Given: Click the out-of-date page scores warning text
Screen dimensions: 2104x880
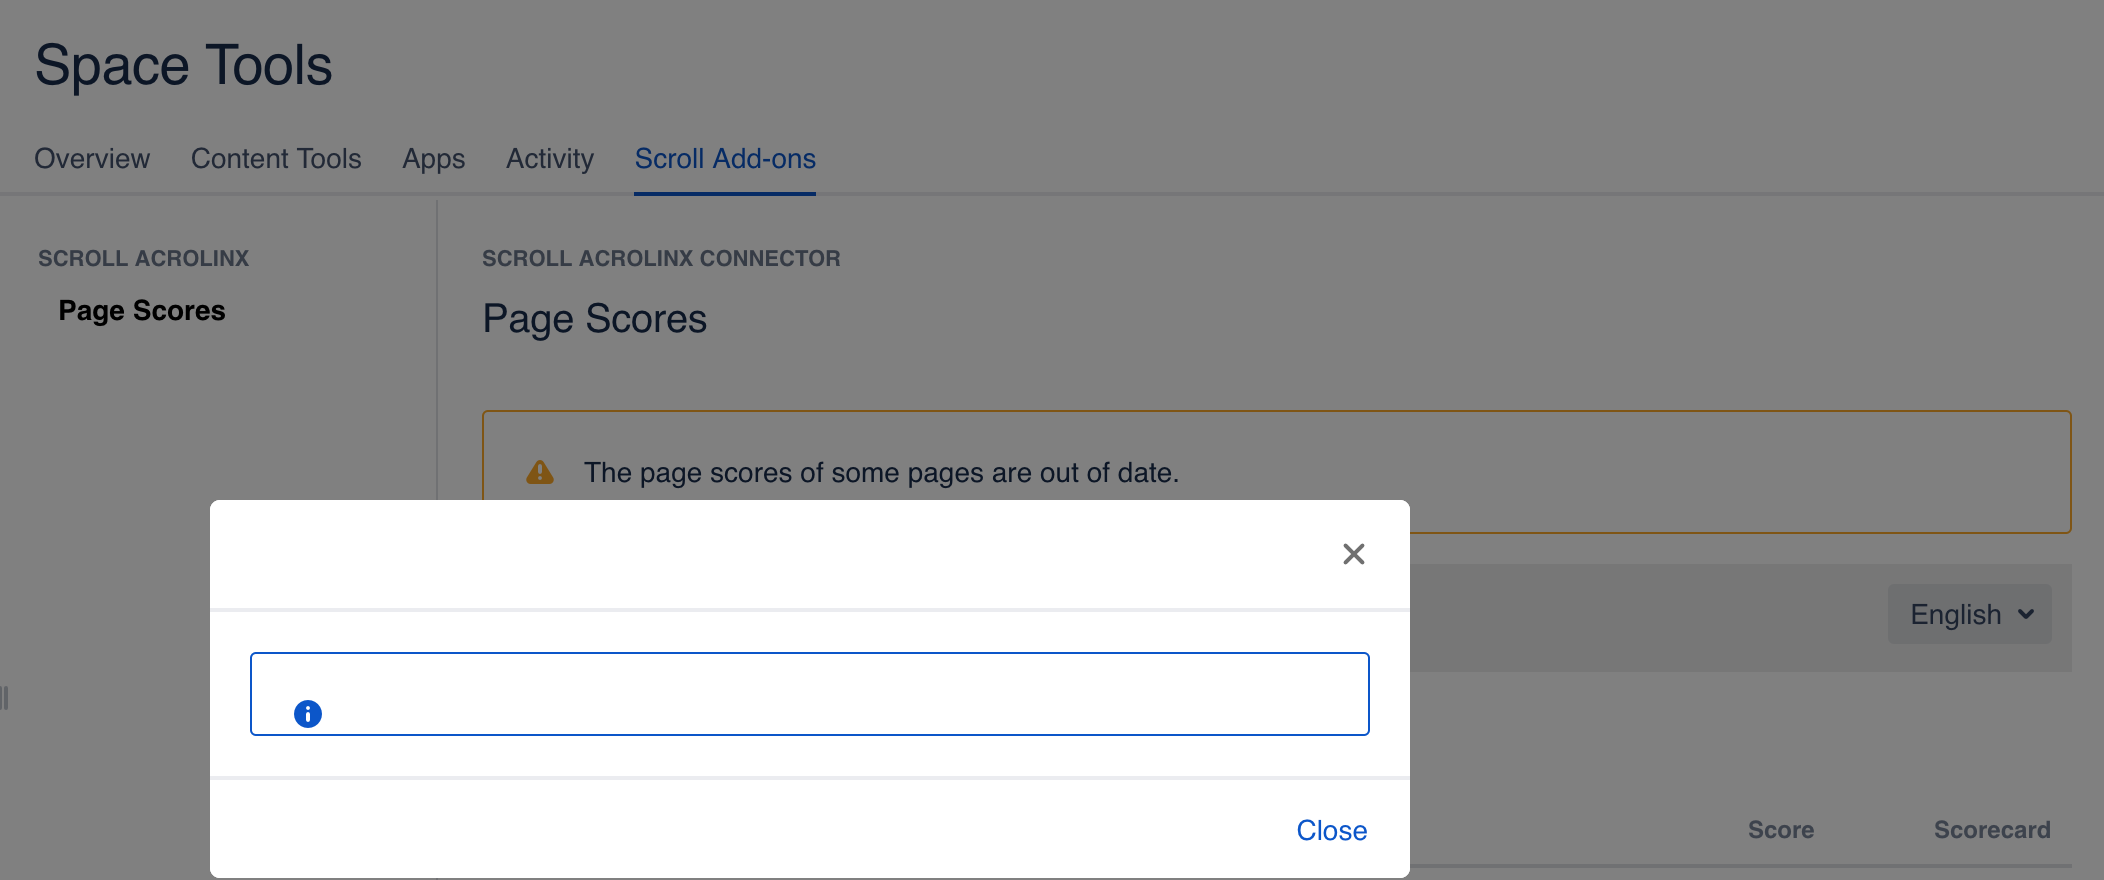Looking at the screenshot, I should (x=881, y=473).
